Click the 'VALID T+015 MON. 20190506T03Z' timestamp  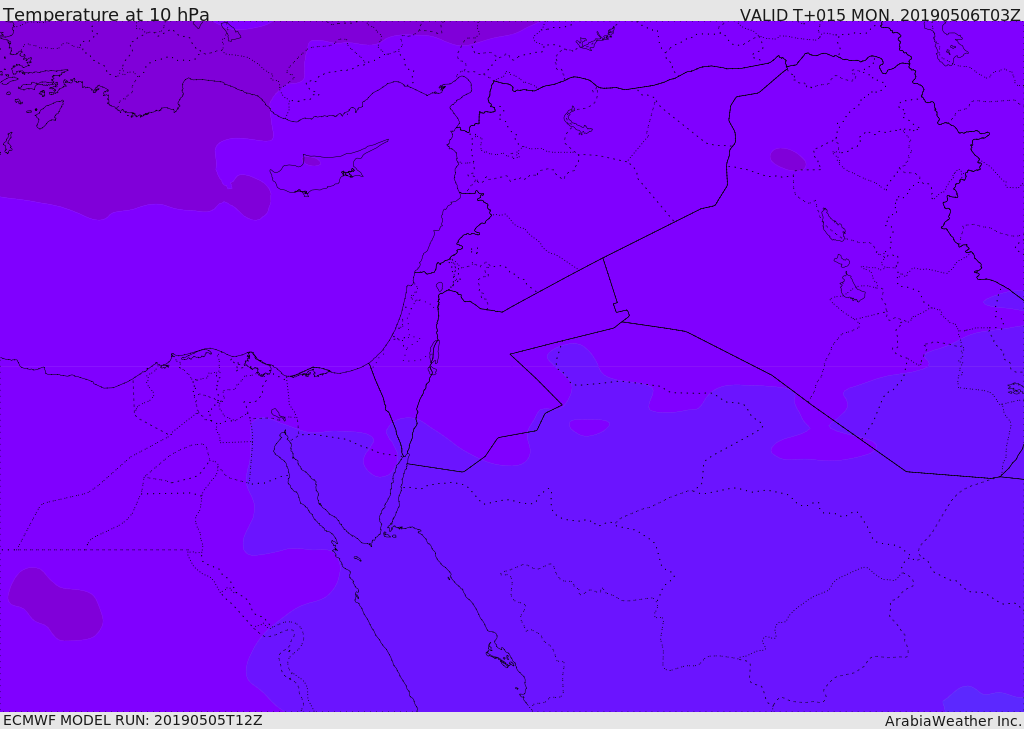pyautogui.click(x=880, y=14)
